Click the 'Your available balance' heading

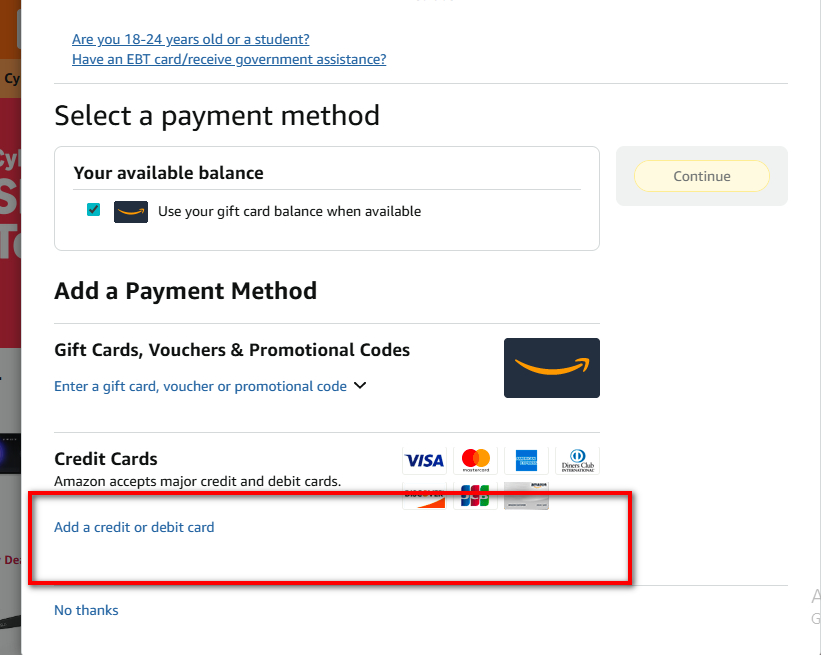coord(168,173)
